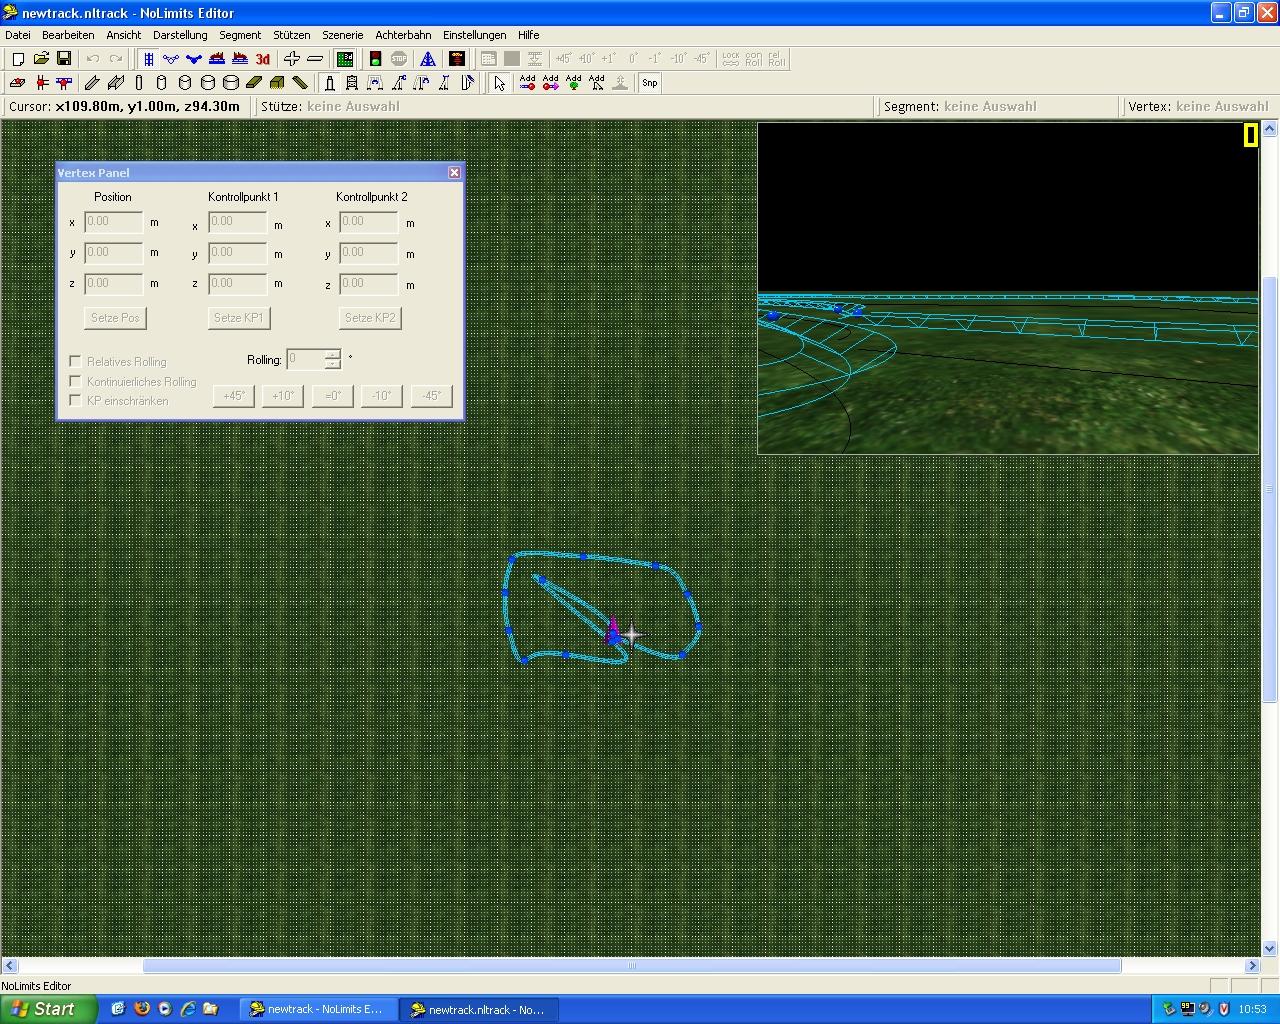Select the single column support icon
The width and height of the screenshot is (1280, 1024).
click(329, 83)
